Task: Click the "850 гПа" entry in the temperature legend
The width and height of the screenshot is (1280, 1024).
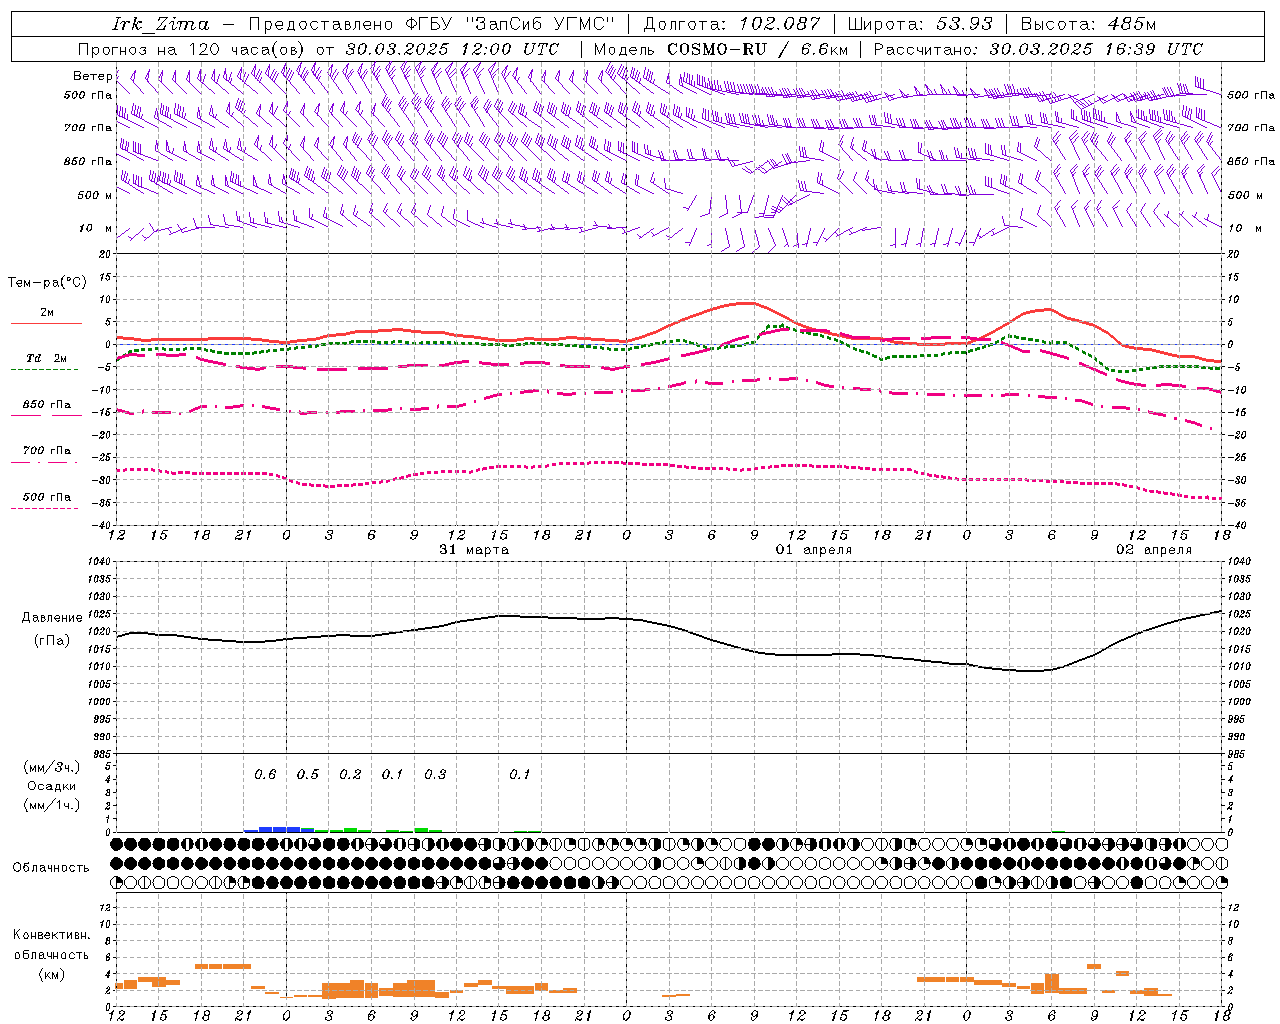Action: tap(46, 408)
